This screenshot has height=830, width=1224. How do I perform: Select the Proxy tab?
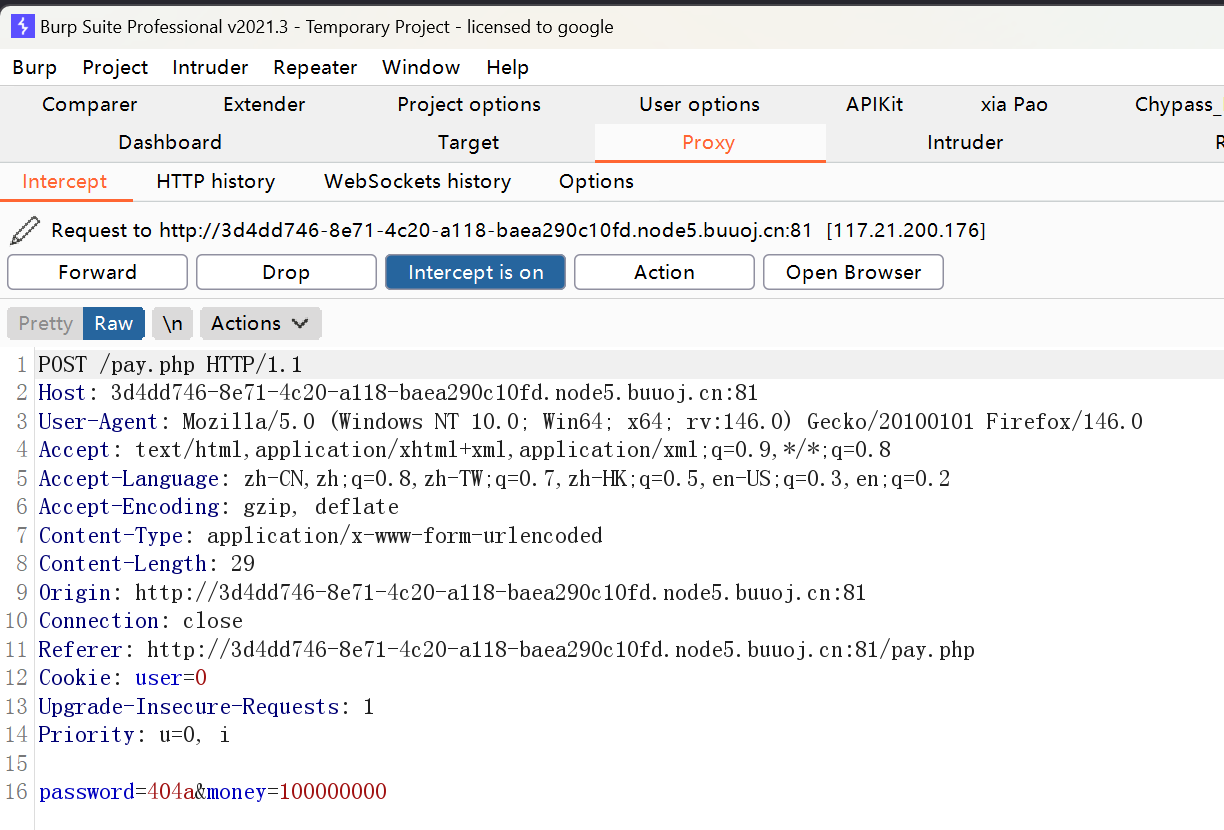(709, 142)
